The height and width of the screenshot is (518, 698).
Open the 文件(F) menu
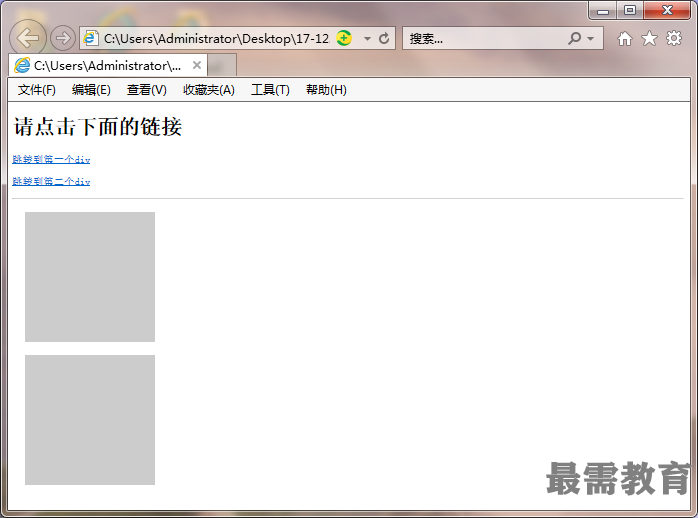37,90
